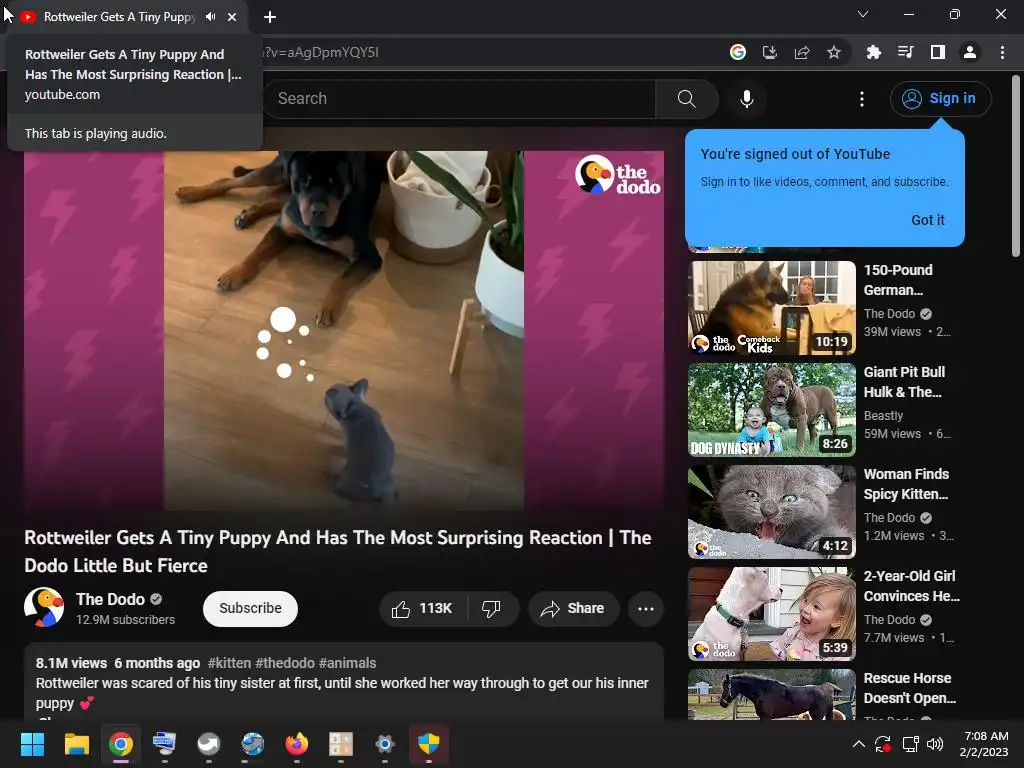This screenshot has height=768, width=1024.
Task: Subscribe to The Dodo channel
Action: coord(250,609)
